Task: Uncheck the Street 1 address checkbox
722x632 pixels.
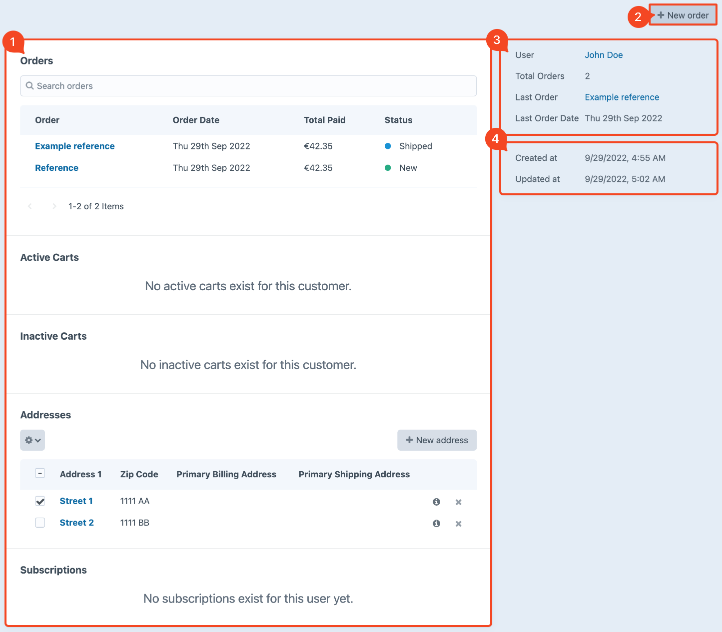Action: click(40, 501)
